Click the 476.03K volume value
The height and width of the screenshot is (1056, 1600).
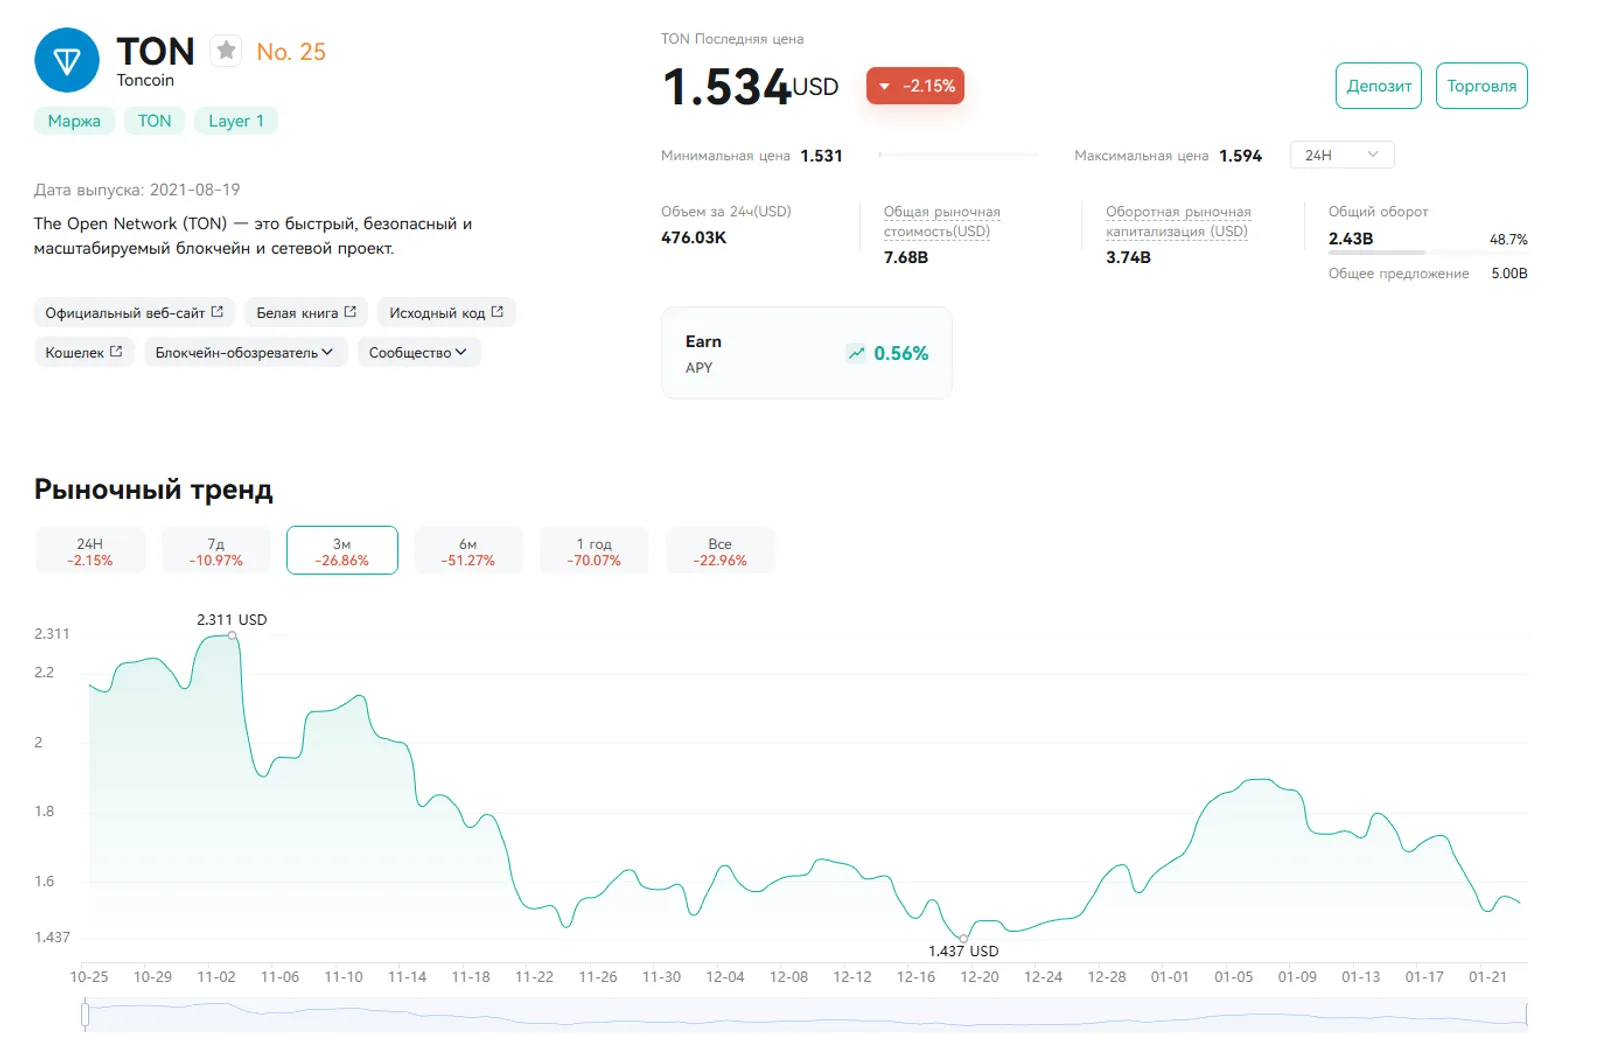point(694,238)
